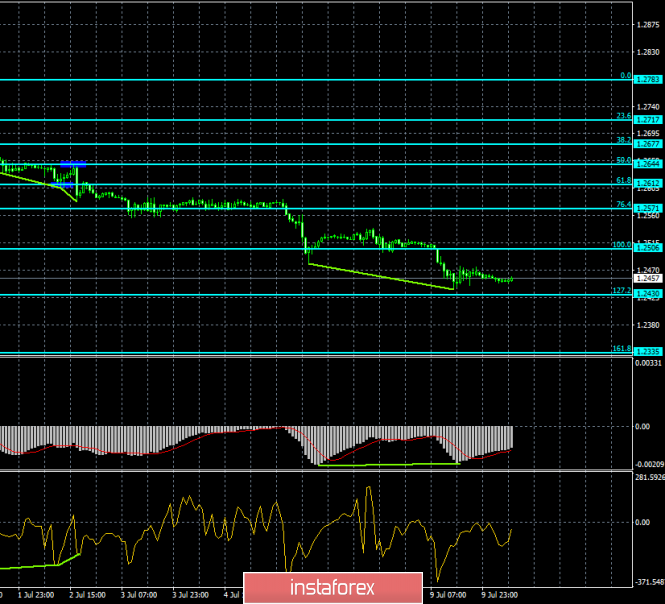Select the 0.0 Fibonacci level line

(x=300, y=78)
